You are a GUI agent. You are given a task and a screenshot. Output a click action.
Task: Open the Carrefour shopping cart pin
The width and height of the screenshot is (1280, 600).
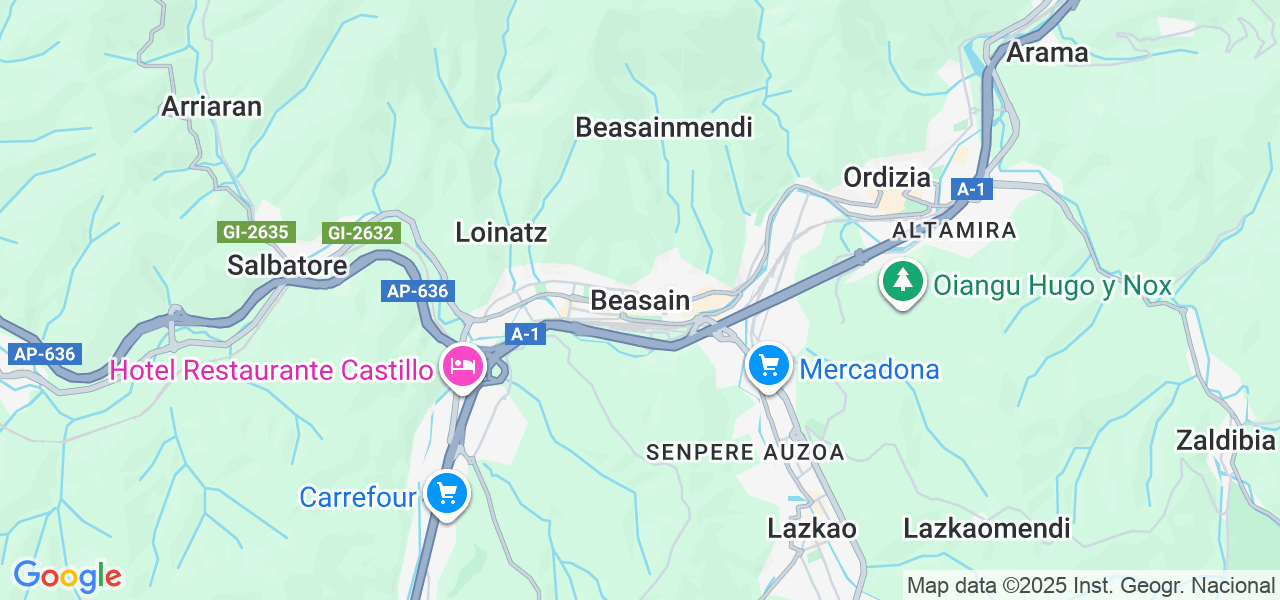[x=446, y=494]
